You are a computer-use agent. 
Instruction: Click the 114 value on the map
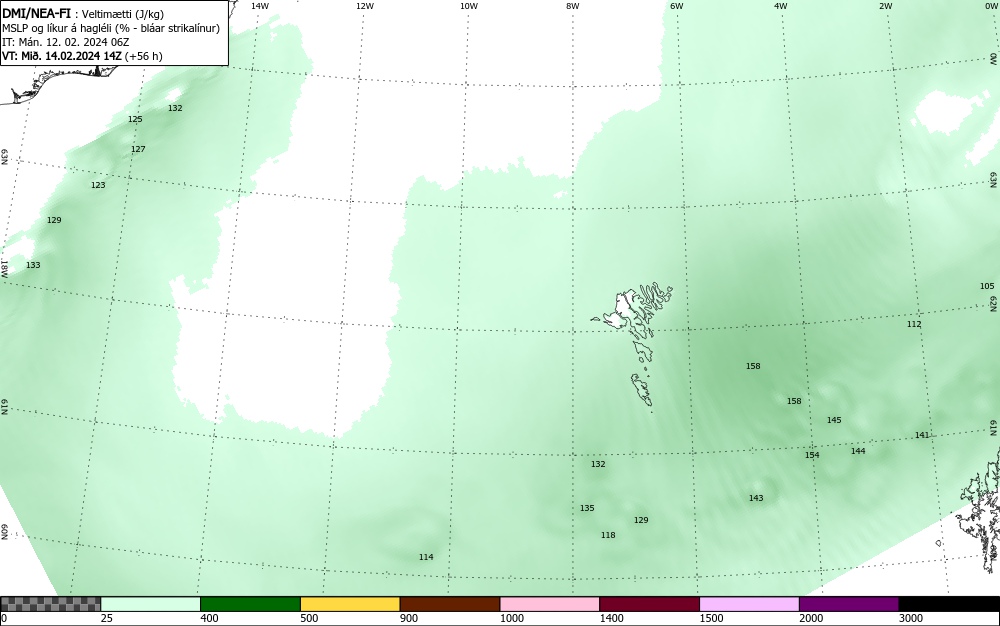tap(426, 557)
